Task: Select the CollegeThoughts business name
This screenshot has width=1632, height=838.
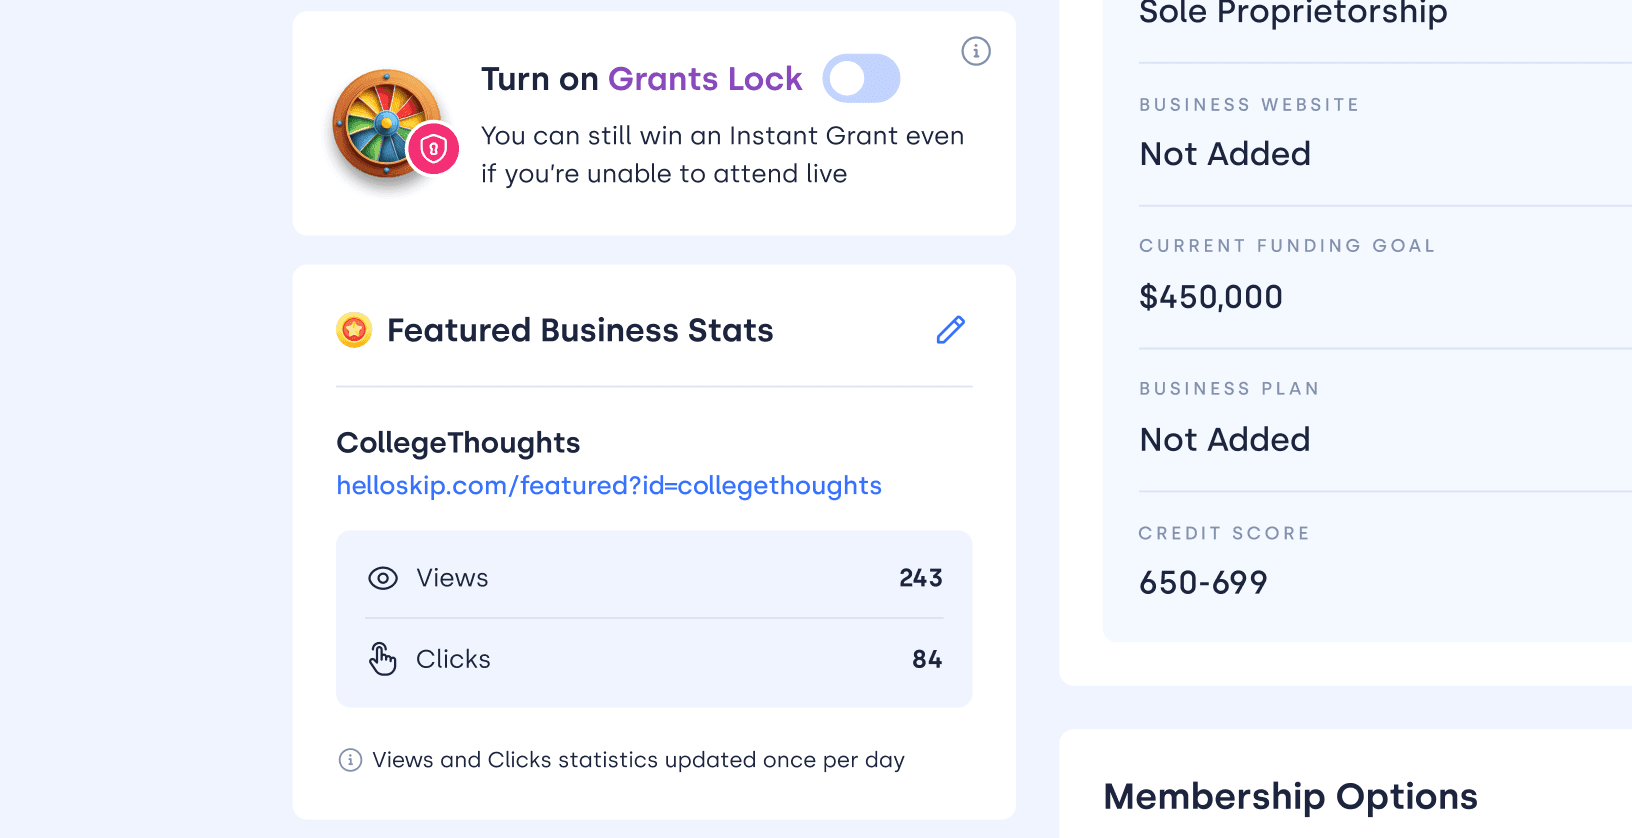Action: click(458, 442)
